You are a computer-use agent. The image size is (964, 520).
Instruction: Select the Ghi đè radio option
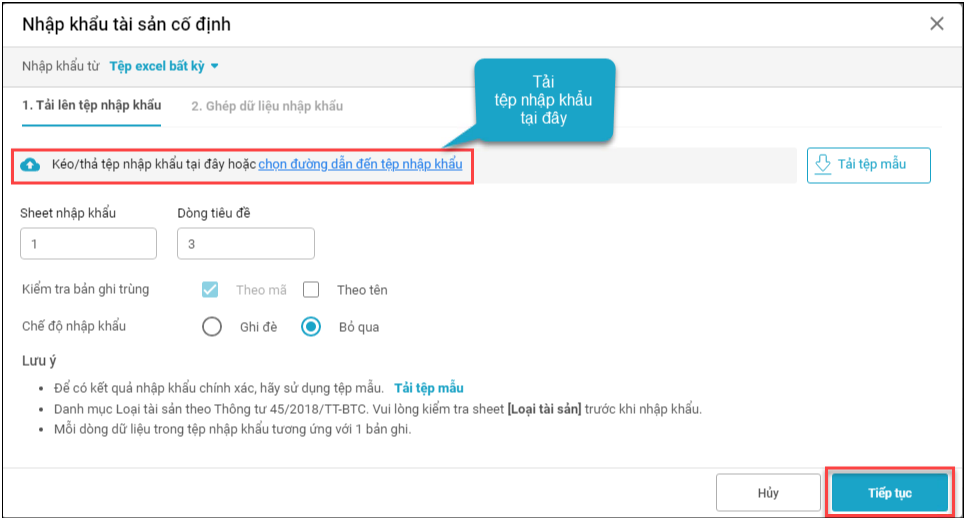pos(212,327)
